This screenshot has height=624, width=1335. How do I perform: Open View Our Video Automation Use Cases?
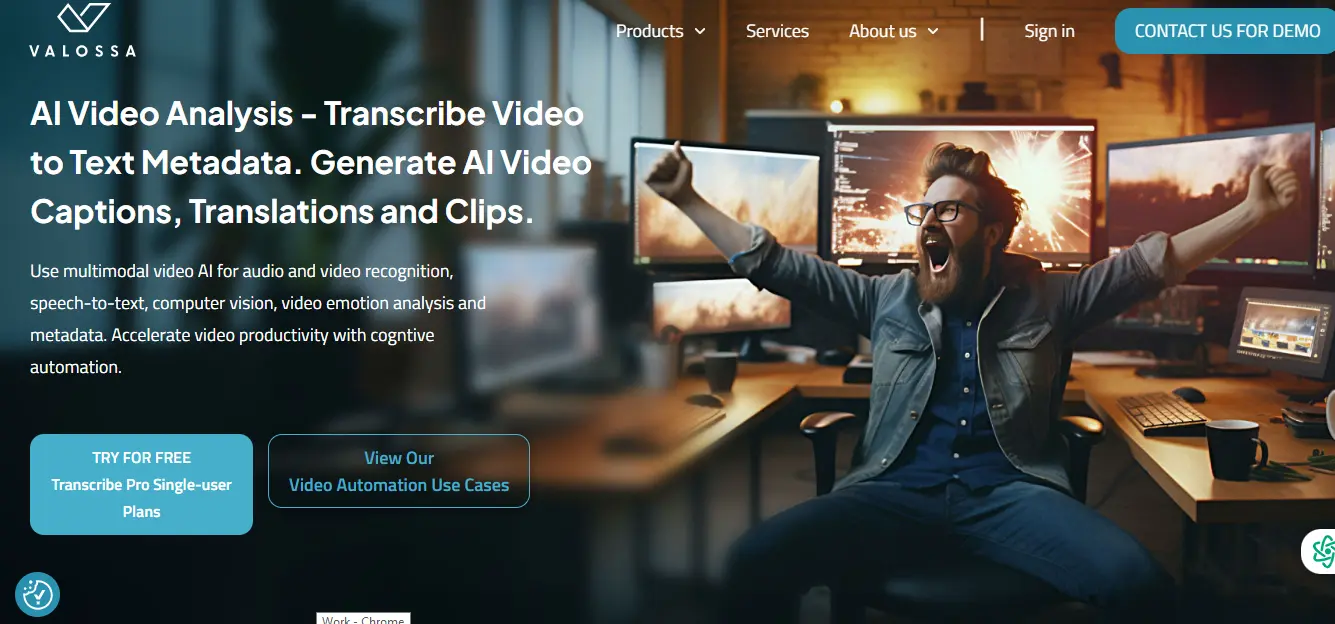point(398,471)
